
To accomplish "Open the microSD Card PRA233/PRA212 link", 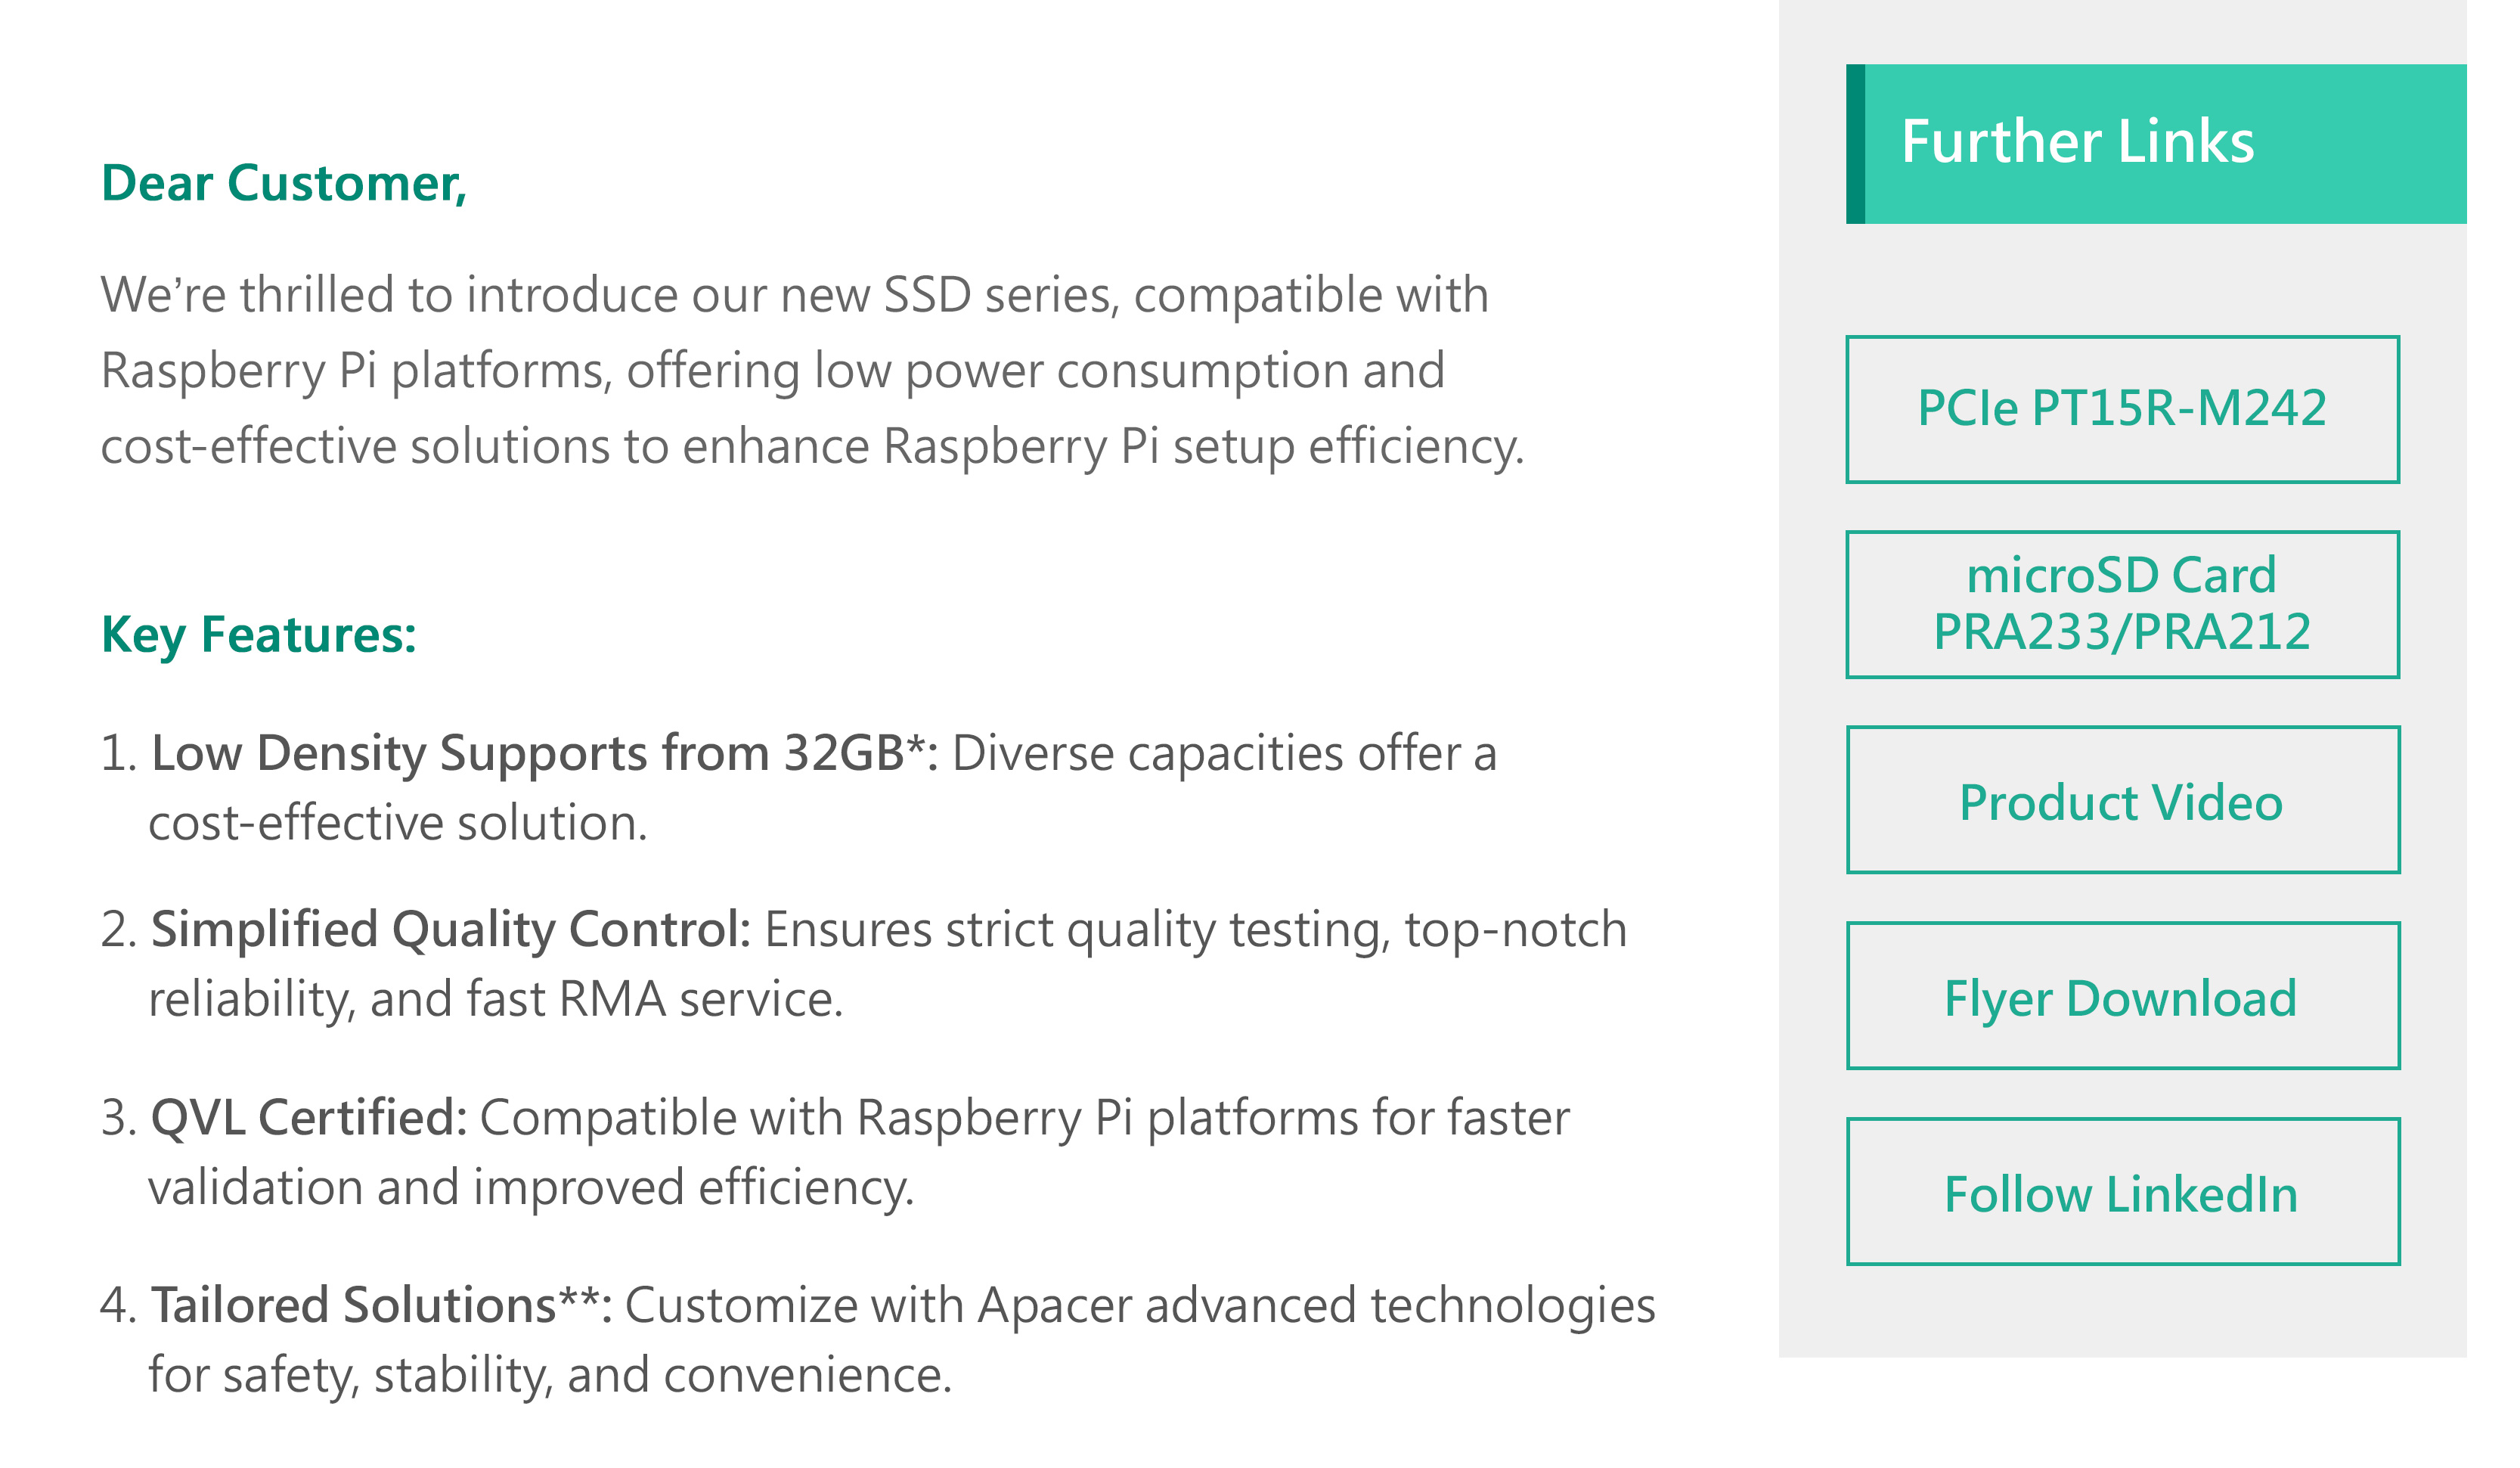I will point(2121,604).
